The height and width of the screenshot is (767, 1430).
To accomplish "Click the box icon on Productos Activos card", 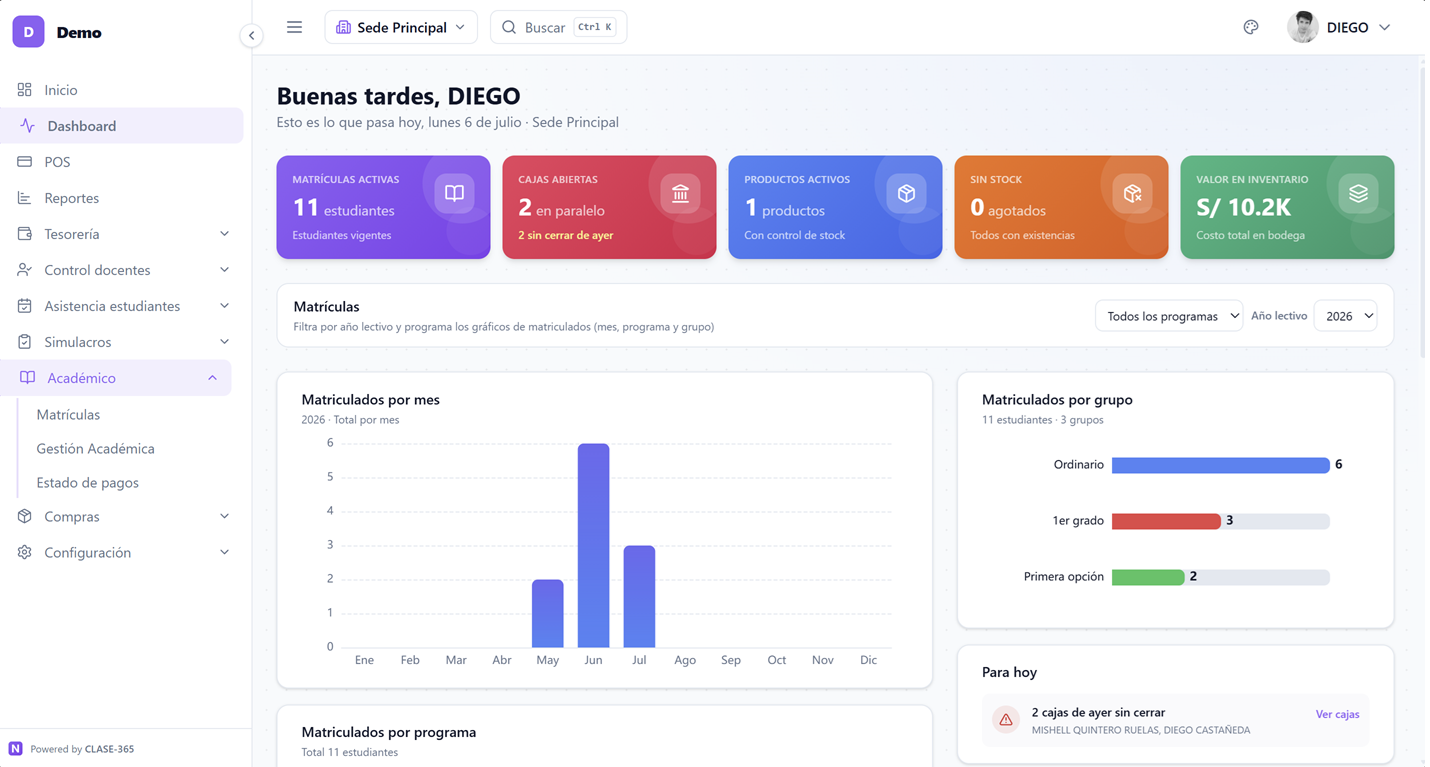I will [x=906, y=193].
